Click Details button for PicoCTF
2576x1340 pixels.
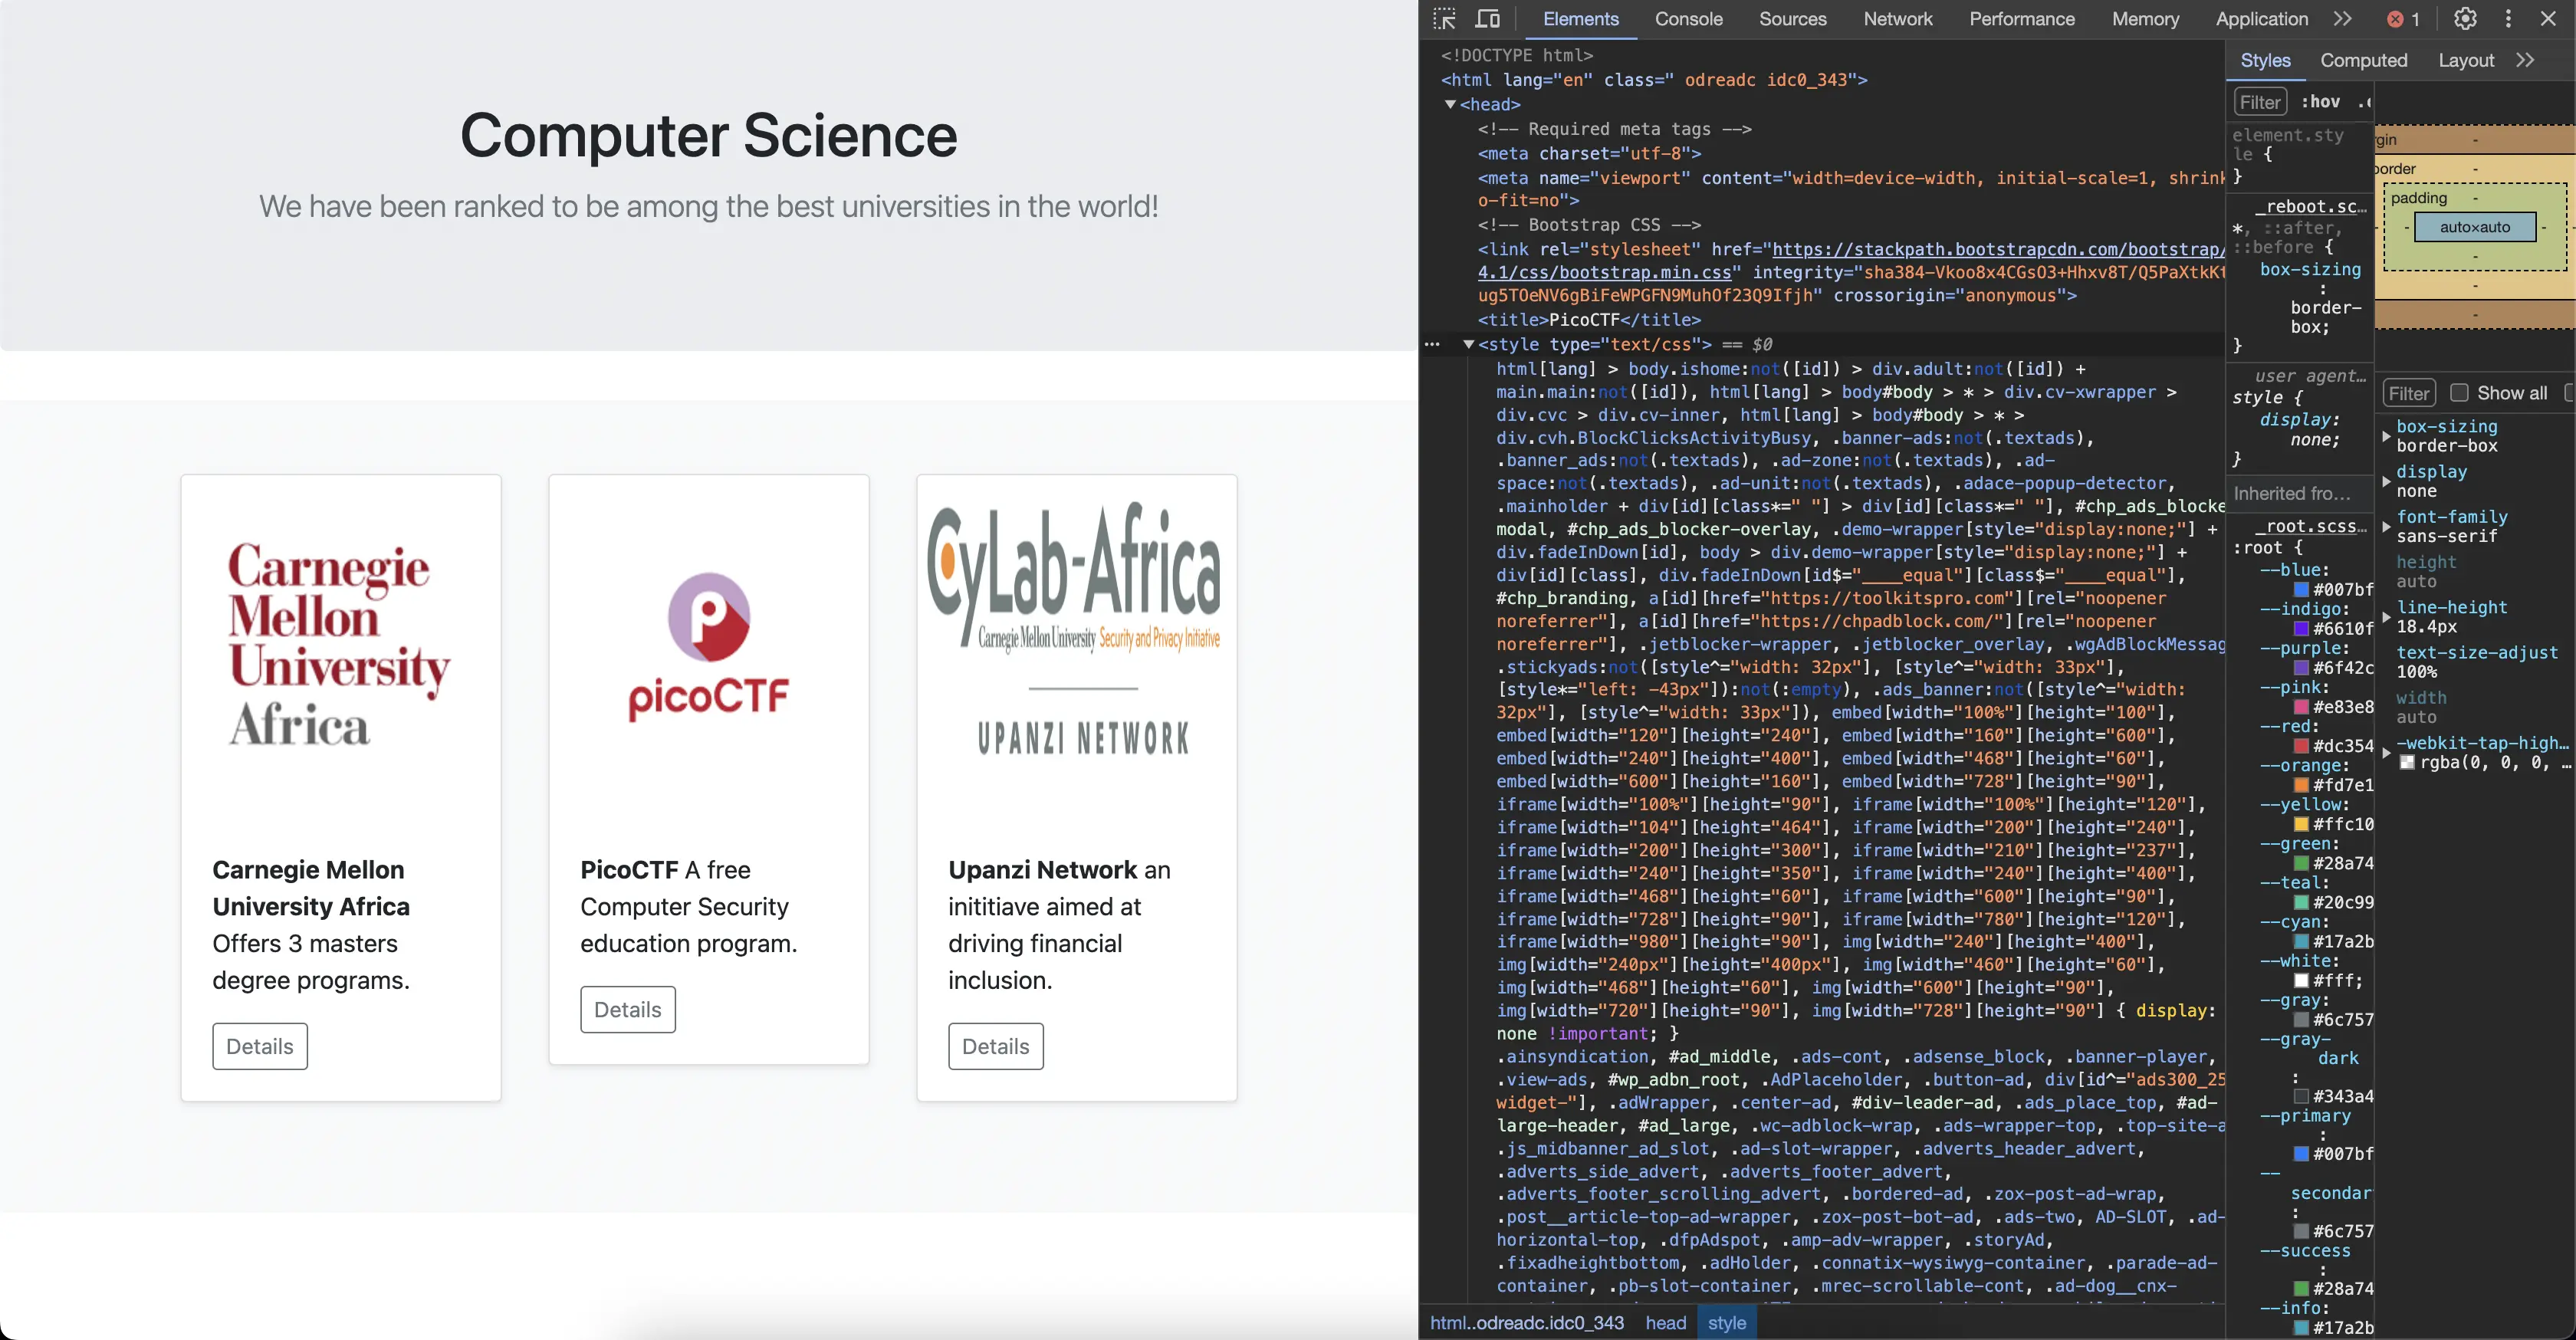[627, 1010]
